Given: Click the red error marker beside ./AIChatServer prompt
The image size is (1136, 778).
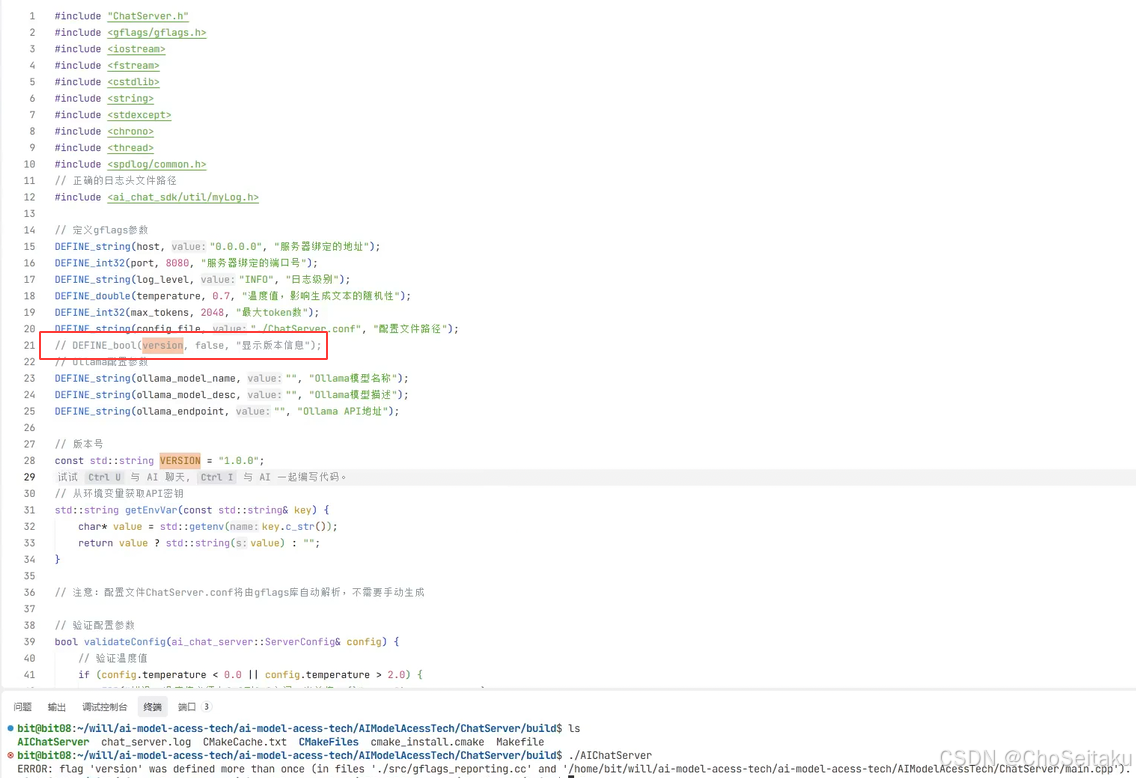Looking at the screenshot, I should click(10, 755).
